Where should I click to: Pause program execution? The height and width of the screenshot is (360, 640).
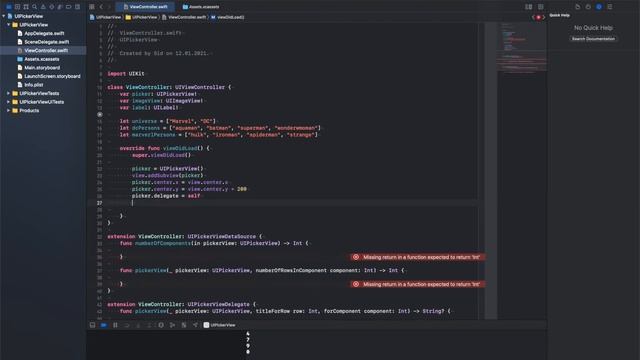pos(115,325)
